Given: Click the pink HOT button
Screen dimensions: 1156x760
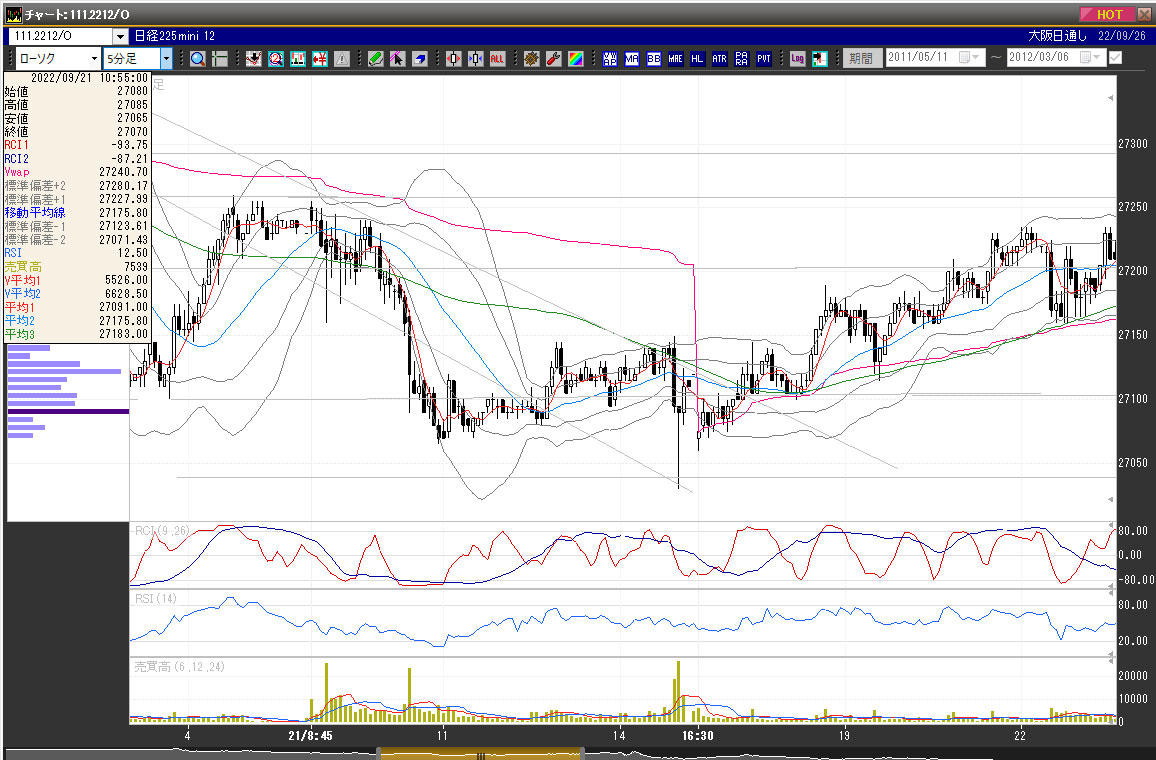Looking at the screenshot, I should pos(1110,14).
